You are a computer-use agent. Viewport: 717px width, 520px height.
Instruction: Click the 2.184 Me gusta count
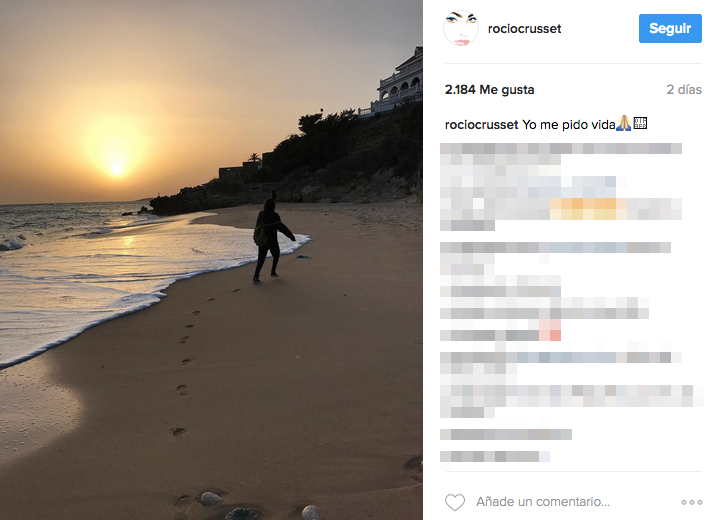[489, 90]
